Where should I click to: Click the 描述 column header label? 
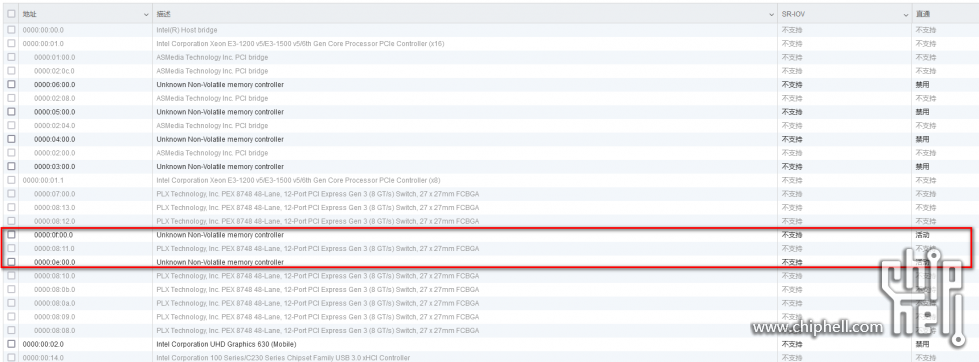[x=164, y=14]
